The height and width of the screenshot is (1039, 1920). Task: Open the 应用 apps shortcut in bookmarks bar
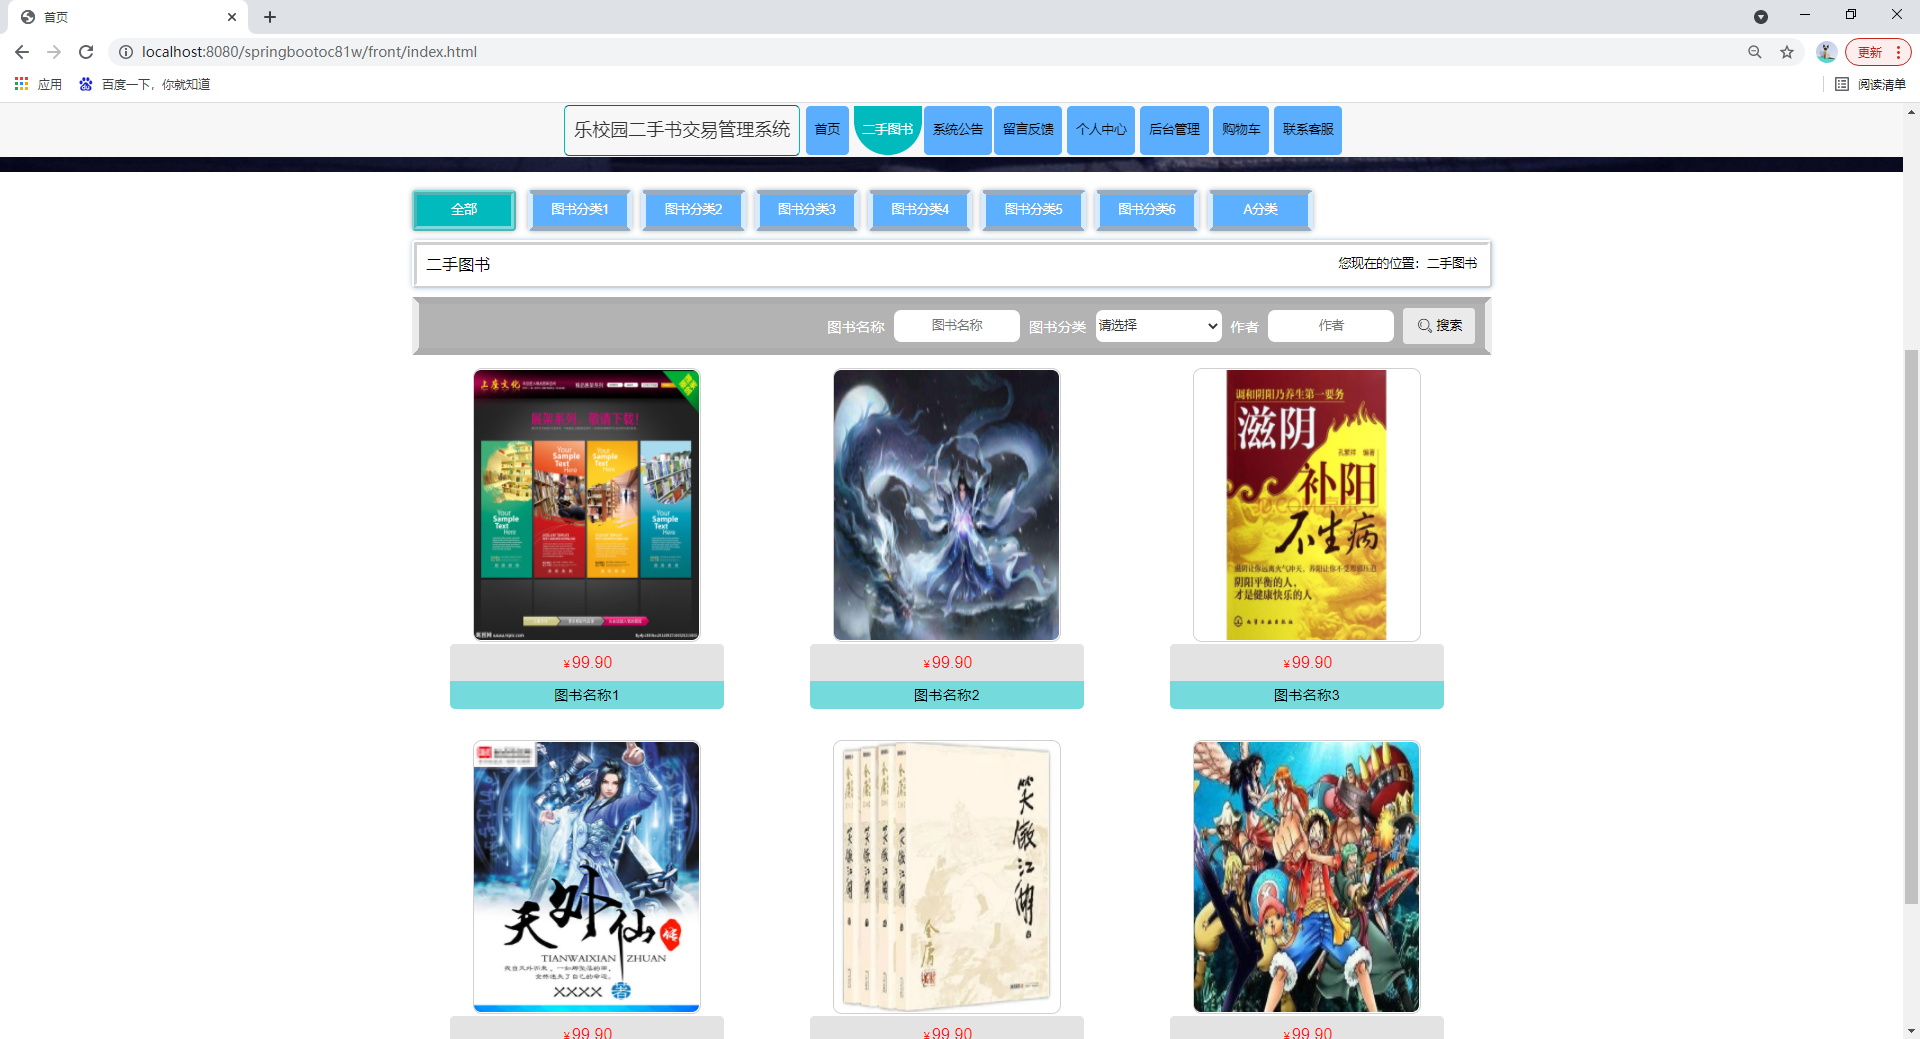[x=38, y=84]
